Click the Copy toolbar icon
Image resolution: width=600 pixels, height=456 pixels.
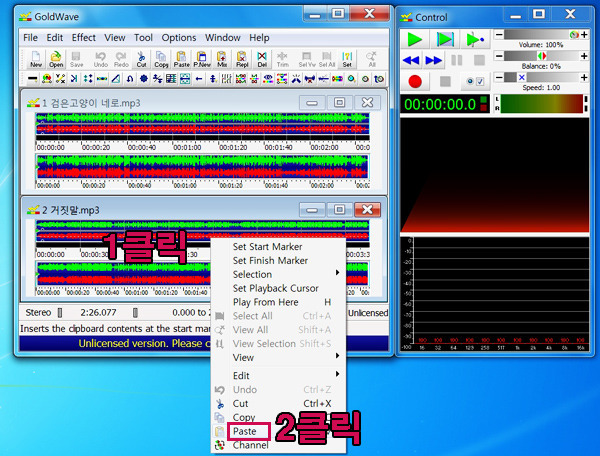tap(161, 59)
